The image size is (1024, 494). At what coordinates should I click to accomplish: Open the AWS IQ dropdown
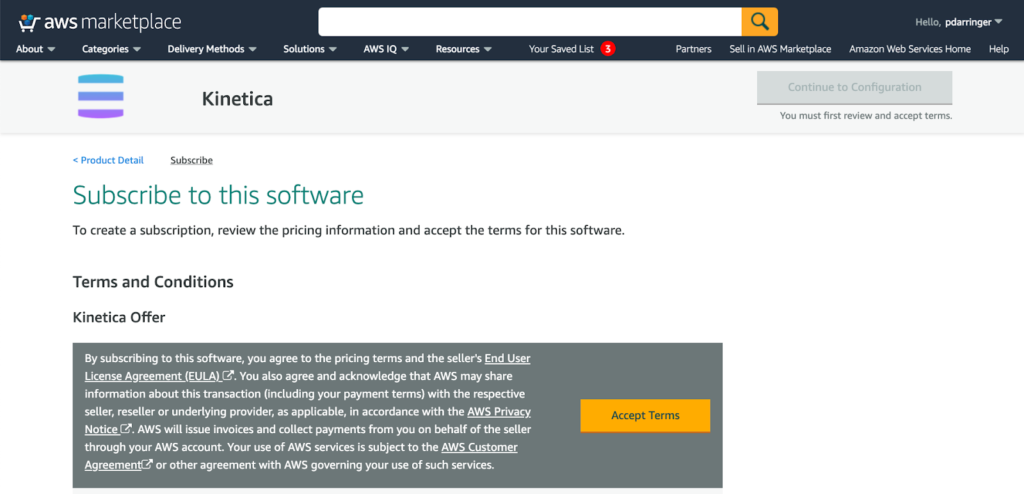pos(386,49)
